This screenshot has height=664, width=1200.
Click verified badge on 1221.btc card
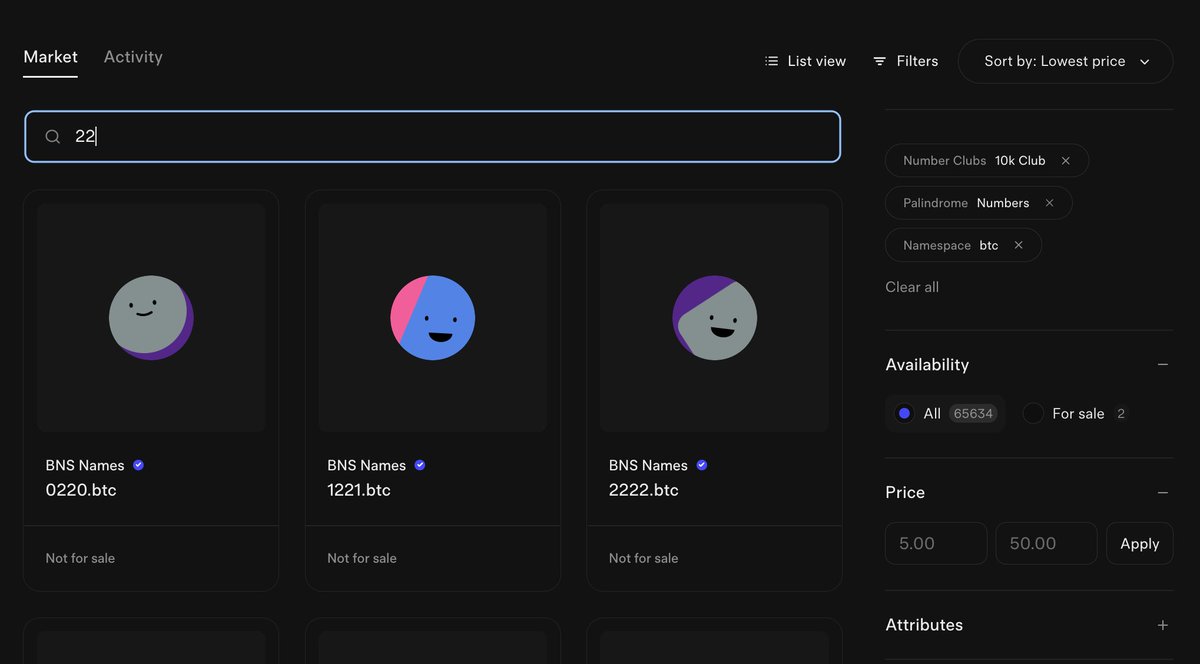tap(420, 465)
